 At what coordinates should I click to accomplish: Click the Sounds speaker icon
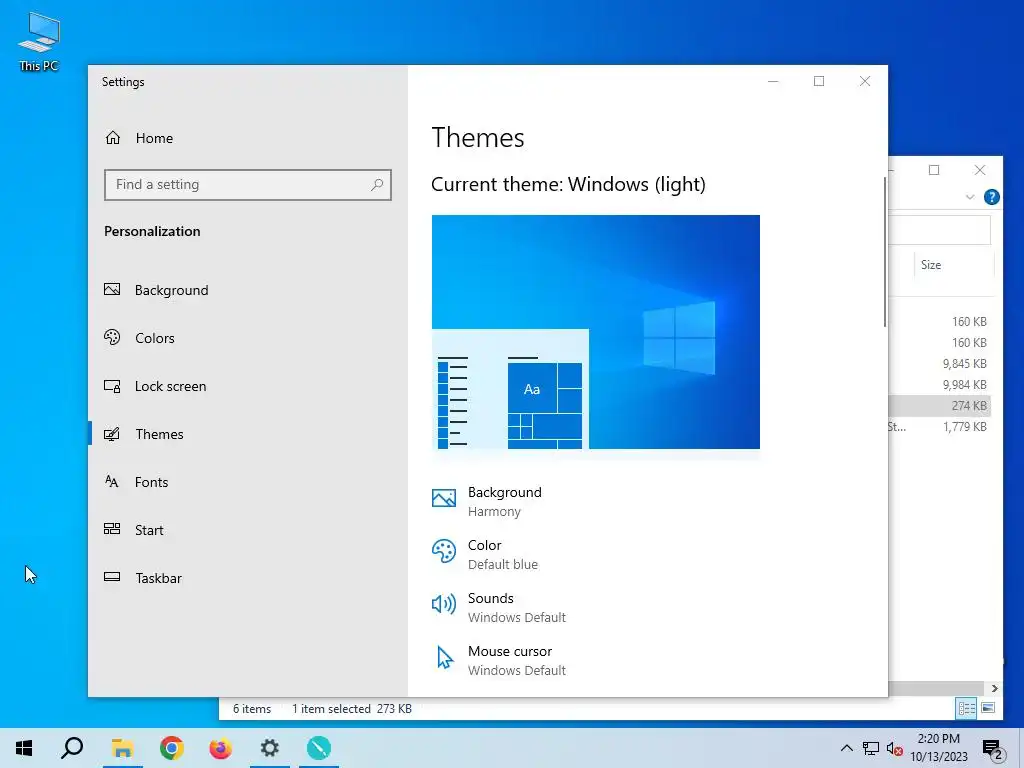444,604
